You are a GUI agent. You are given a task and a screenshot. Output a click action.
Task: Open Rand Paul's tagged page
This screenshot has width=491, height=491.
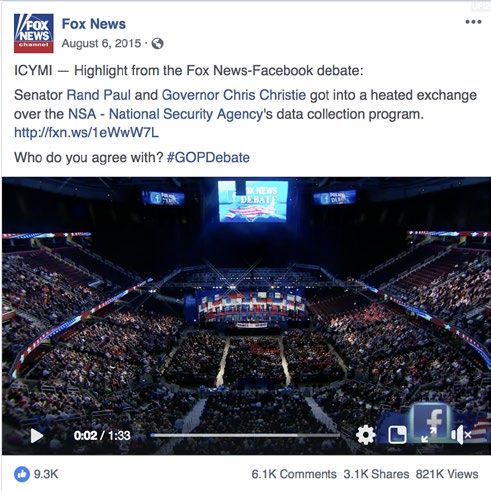pos(99,95)
